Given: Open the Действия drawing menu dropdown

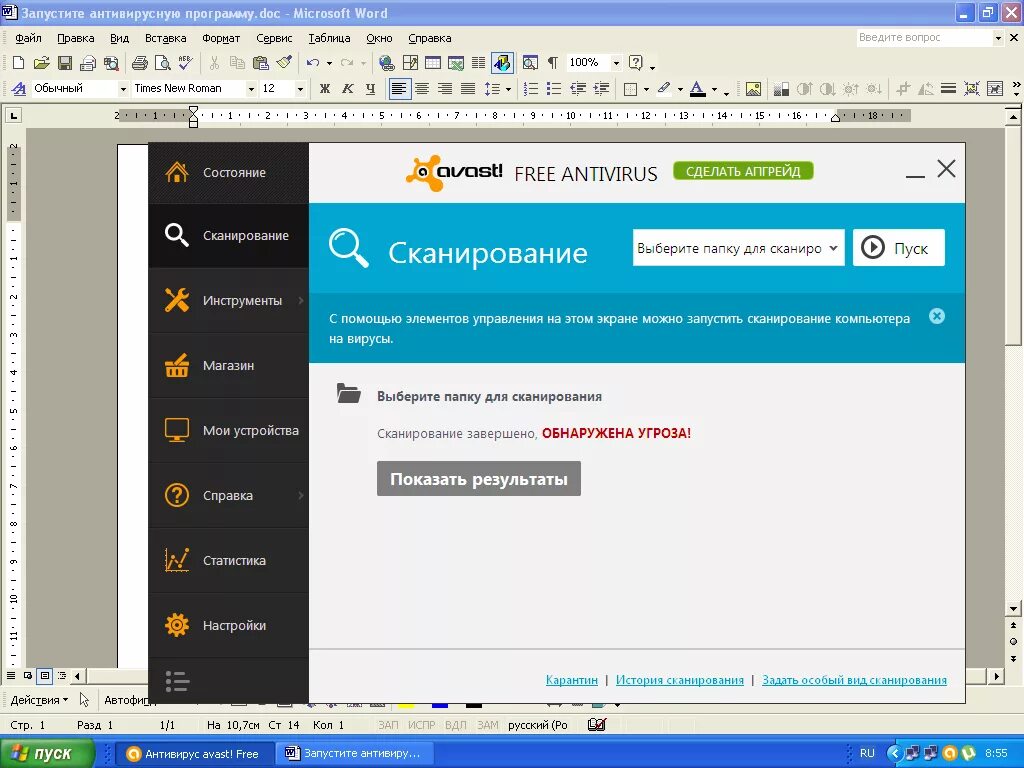Looking at the screenshot, I should (x=39, y=700).
